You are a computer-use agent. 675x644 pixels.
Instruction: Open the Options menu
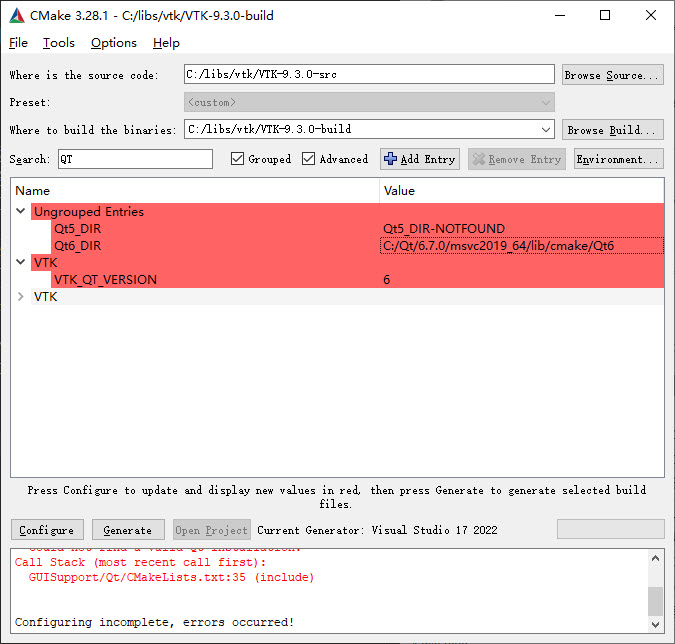114,43
